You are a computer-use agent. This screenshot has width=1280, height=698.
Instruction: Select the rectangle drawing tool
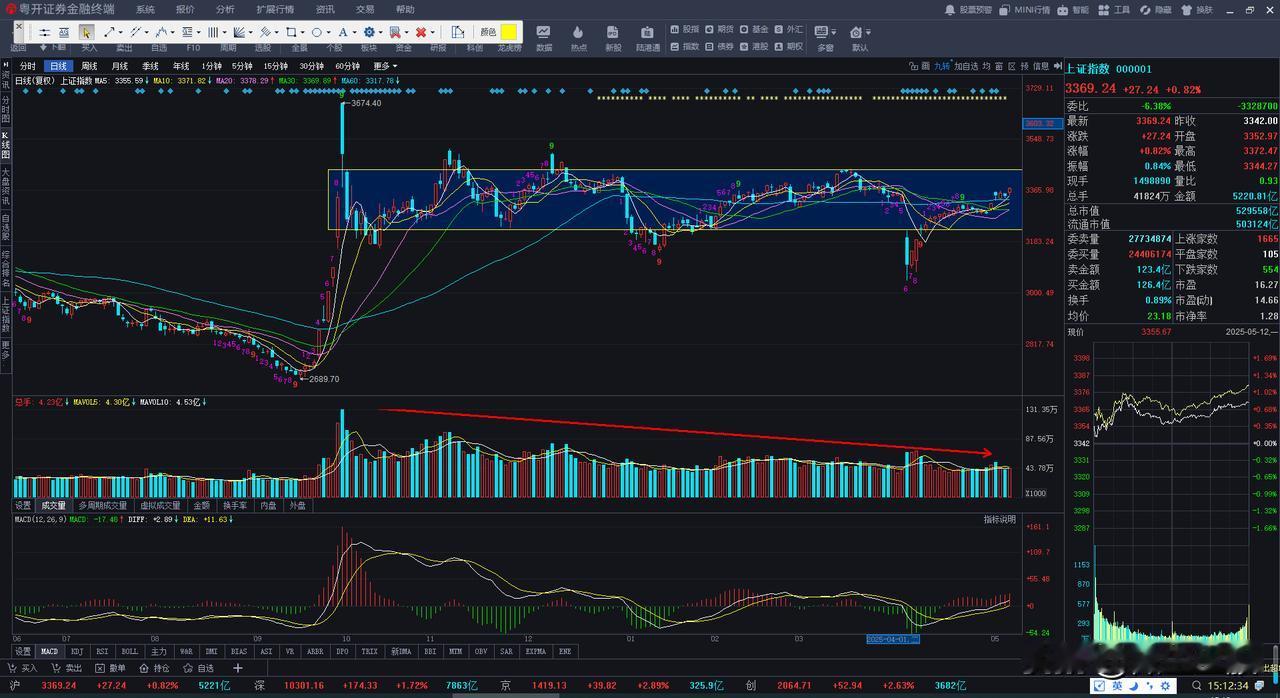(290, 32)
